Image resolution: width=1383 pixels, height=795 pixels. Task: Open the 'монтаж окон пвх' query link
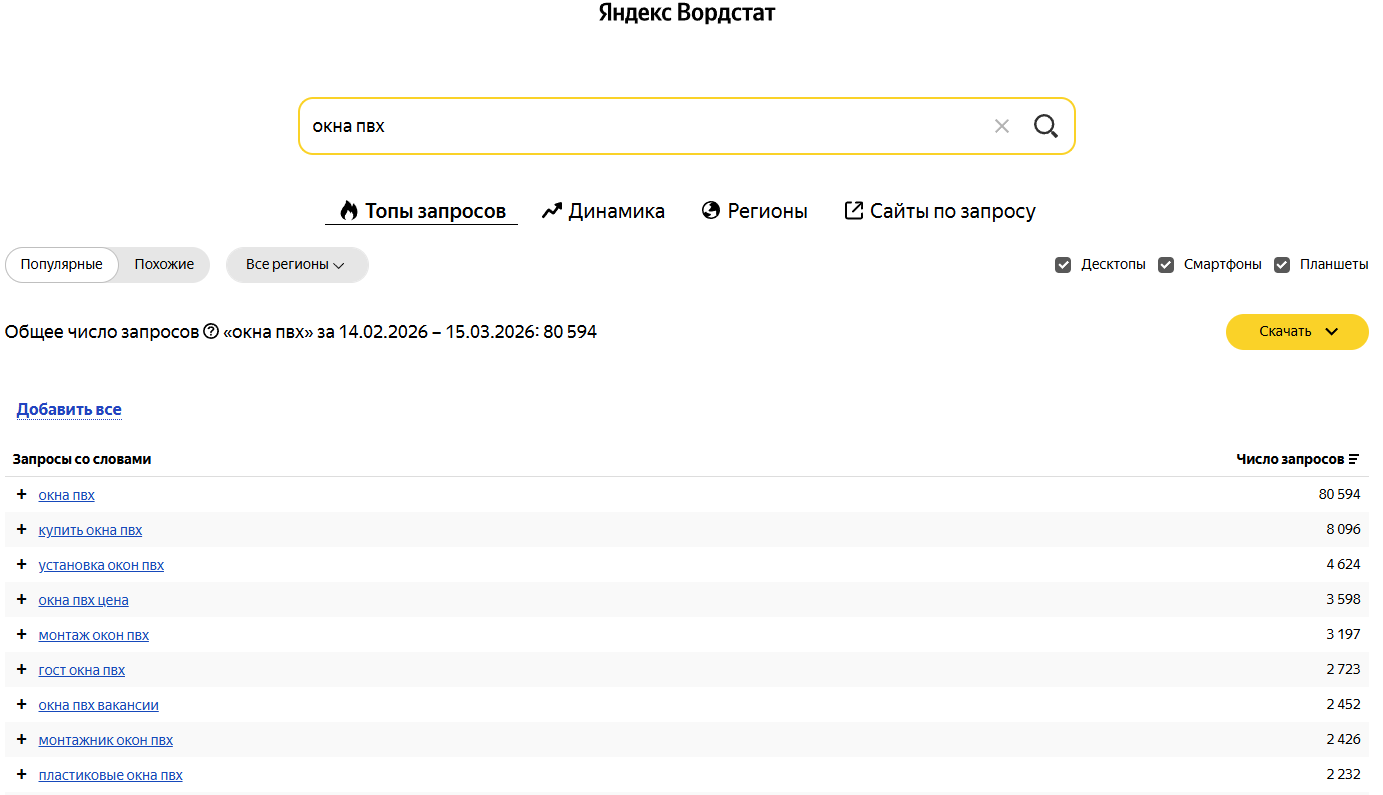pyautogui.click(x=94, y=635)
